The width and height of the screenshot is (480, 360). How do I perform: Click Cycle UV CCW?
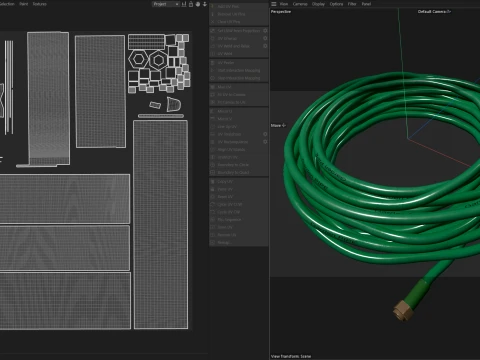[x=239, y=204]
